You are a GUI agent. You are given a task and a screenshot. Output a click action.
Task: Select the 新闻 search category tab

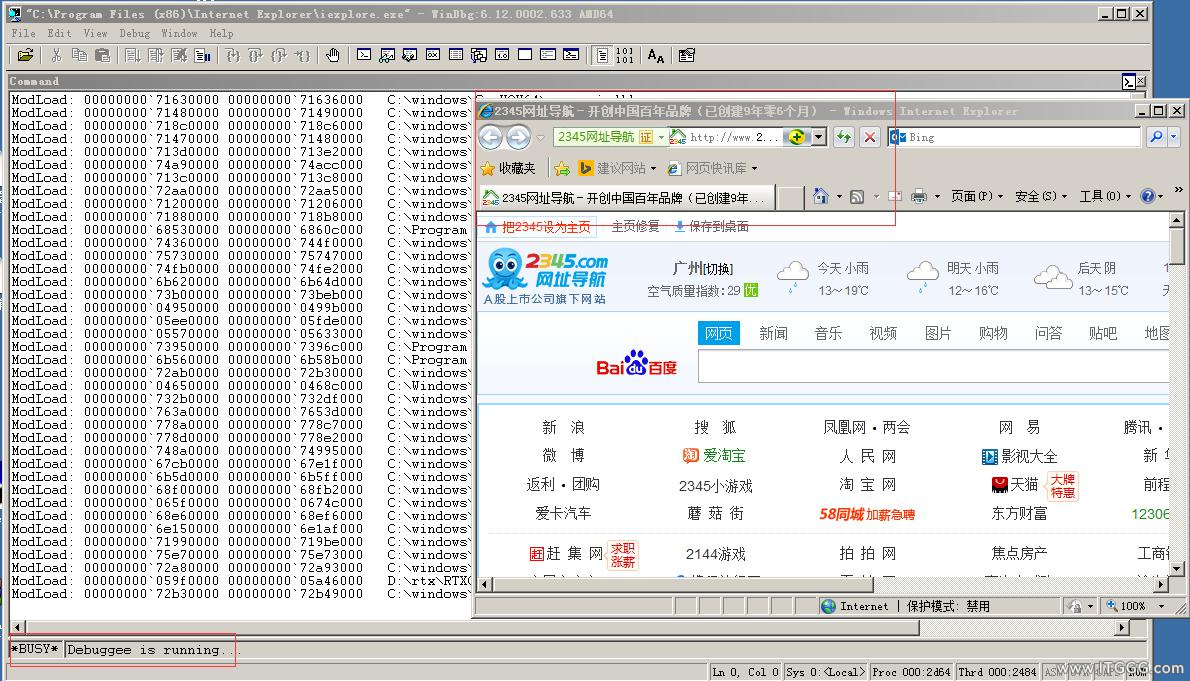pyautogui.click(x=773, y=333)
